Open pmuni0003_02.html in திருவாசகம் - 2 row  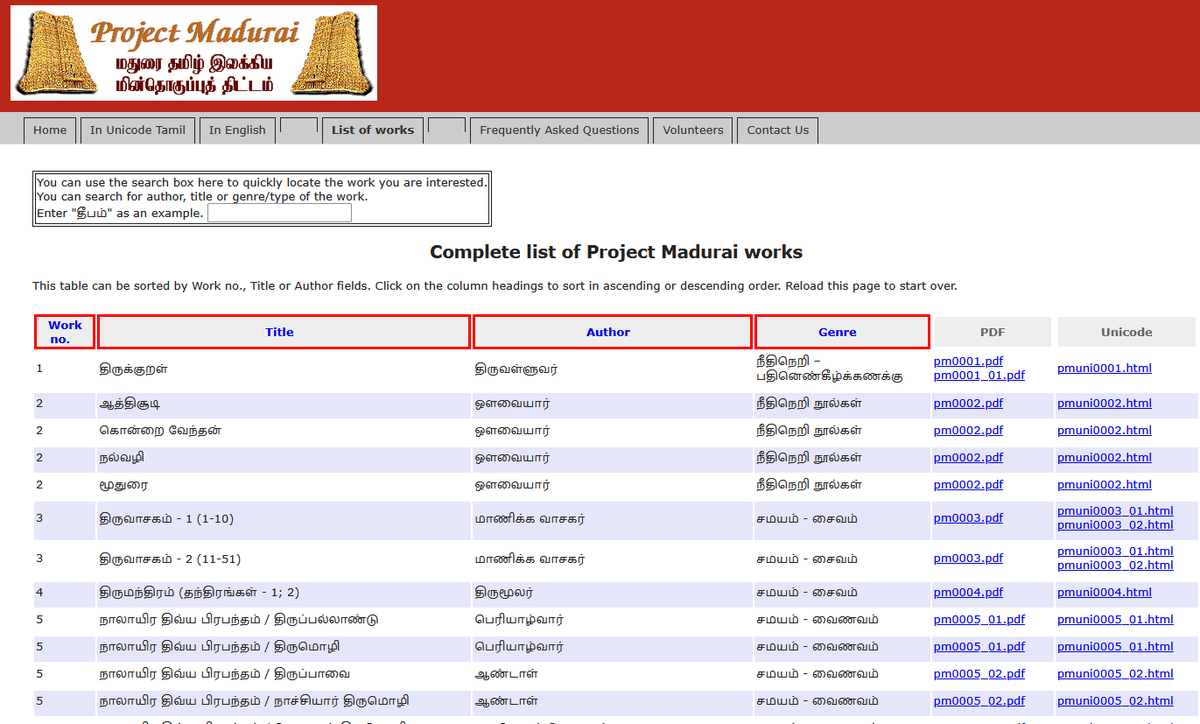point(1115,565)
